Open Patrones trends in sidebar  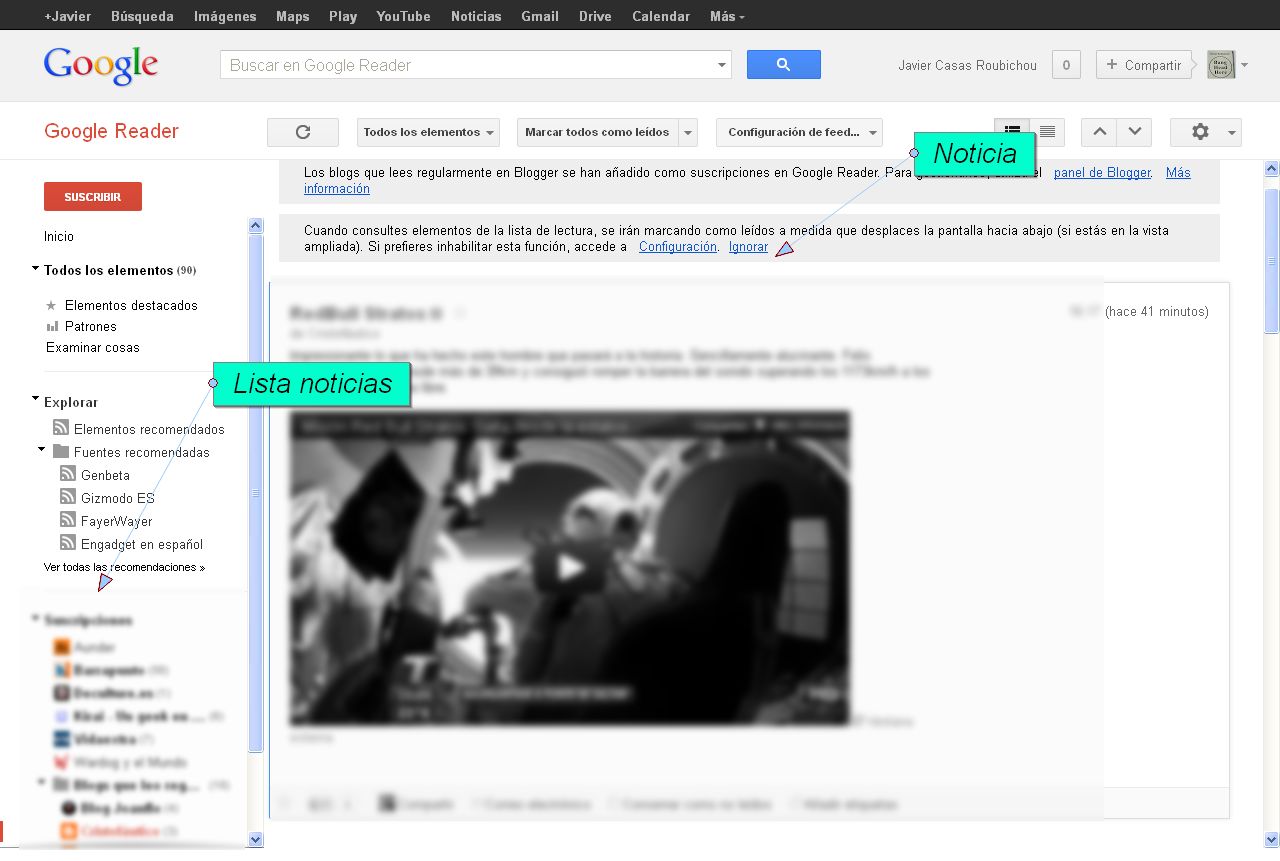(x=90, y=326)
